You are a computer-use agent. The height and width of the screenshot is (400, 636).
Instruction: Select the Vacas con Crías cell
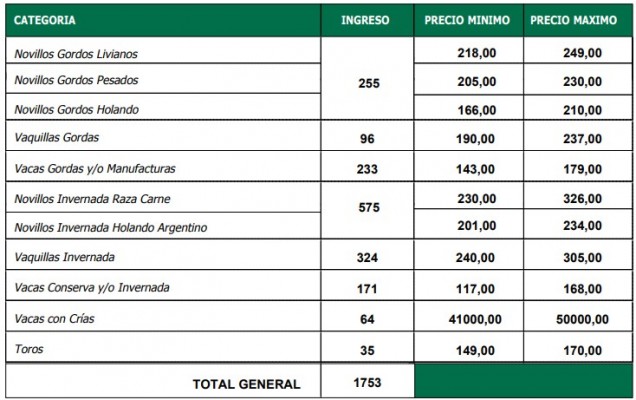[163, 316]
